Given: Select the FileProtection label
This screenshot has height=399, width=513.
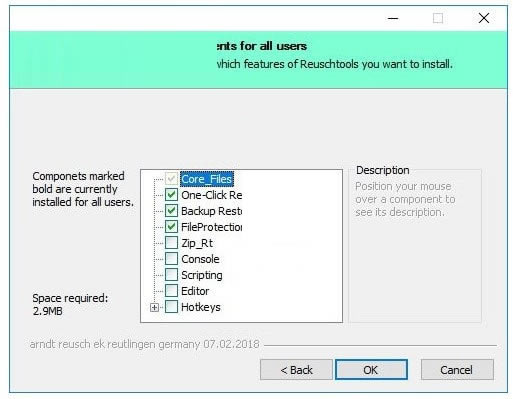Looking at the screenshot, I should 212,227.
